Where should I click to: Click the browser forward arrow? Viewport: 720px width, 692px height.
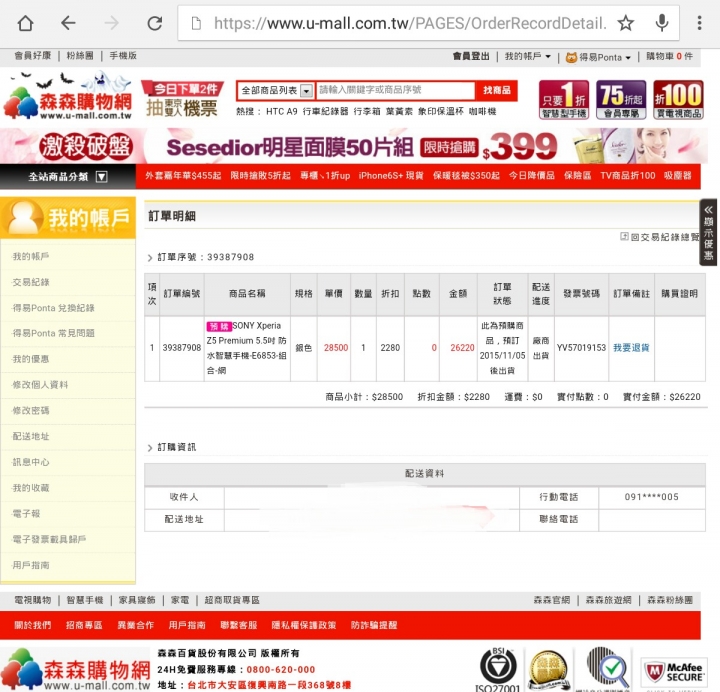click(111, 23)
